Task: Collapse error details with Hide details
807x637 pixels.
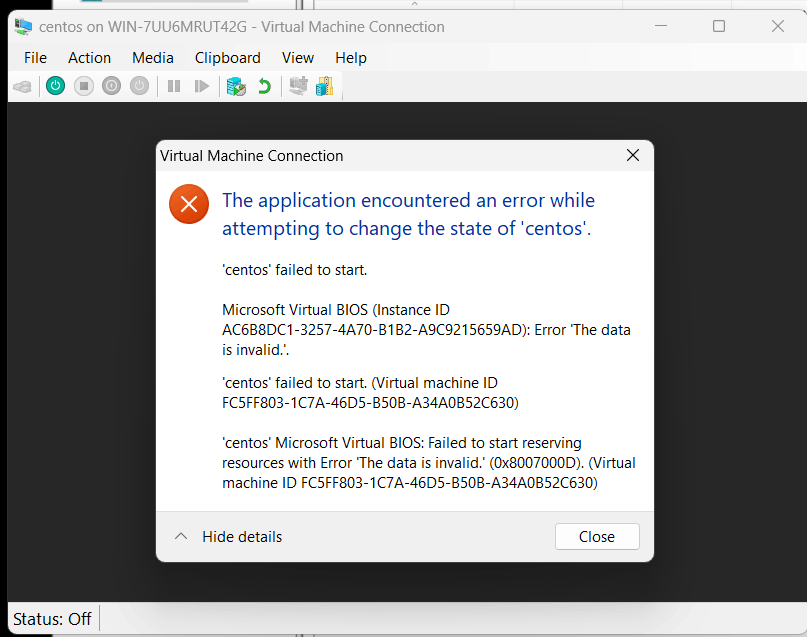Action: point(229,537)
